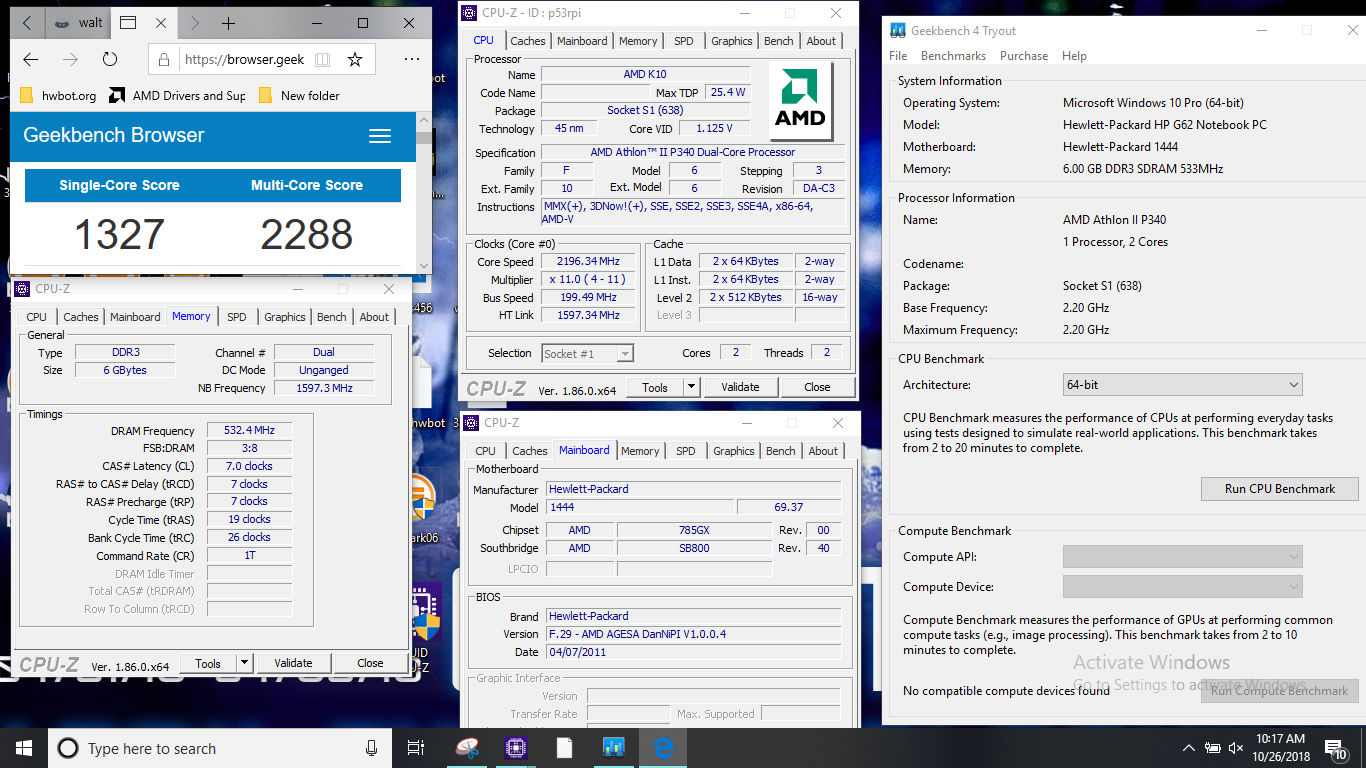Screen dimensions: 1366x768
Task: Open the Geekbench File menu
Action: point(898,56)
